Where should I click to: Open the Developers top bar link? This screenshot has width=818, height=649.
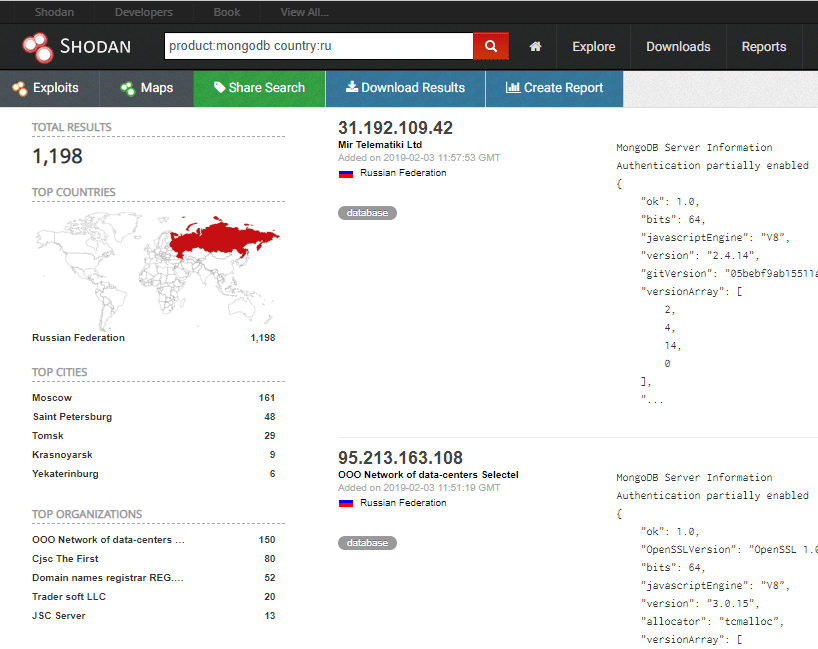click(x=144, y=12)
